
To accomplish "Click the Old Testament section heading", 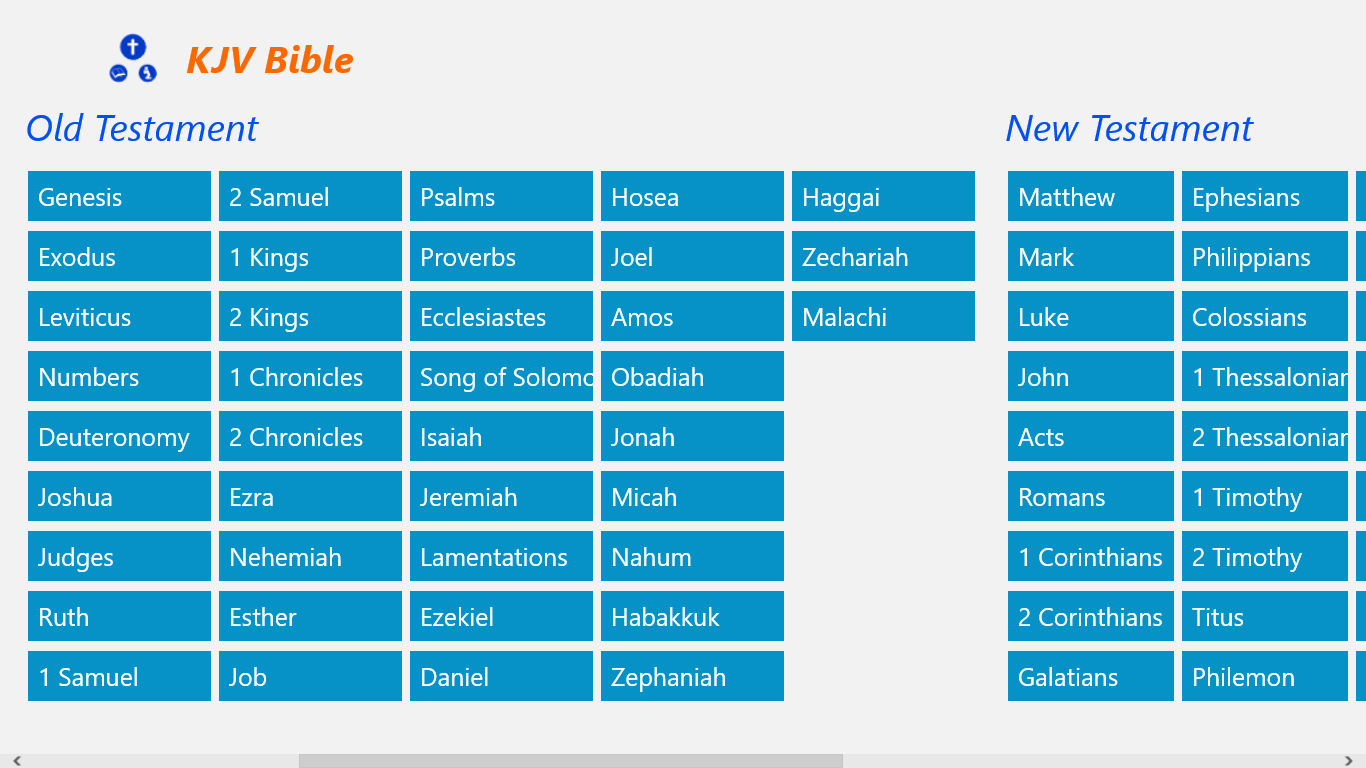I will (x=142, y=129).
